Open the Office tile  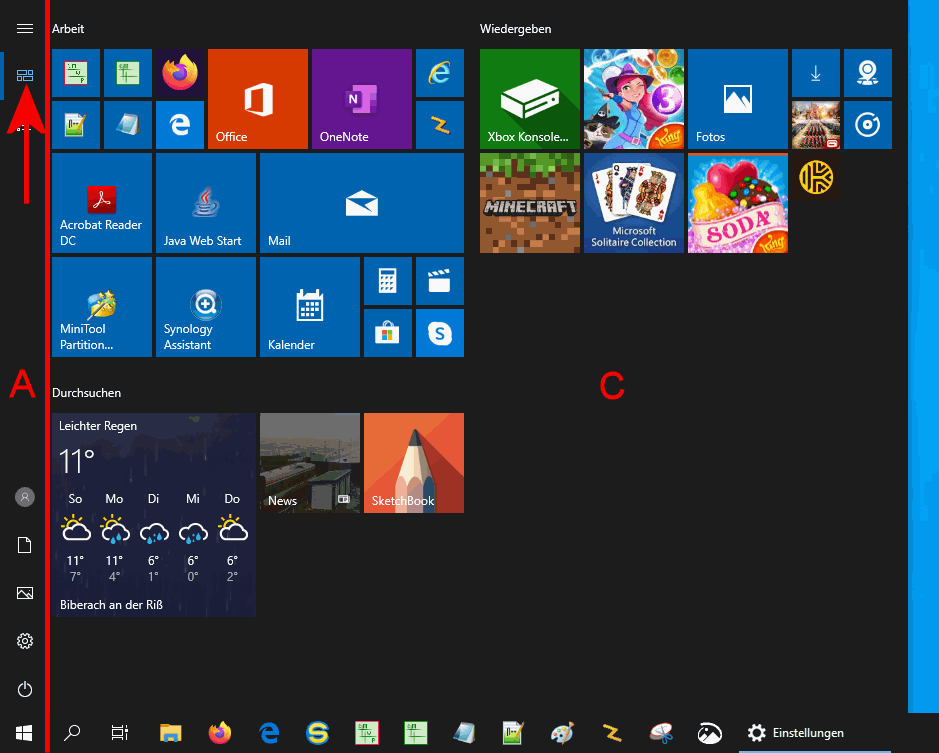coord(257,99)
